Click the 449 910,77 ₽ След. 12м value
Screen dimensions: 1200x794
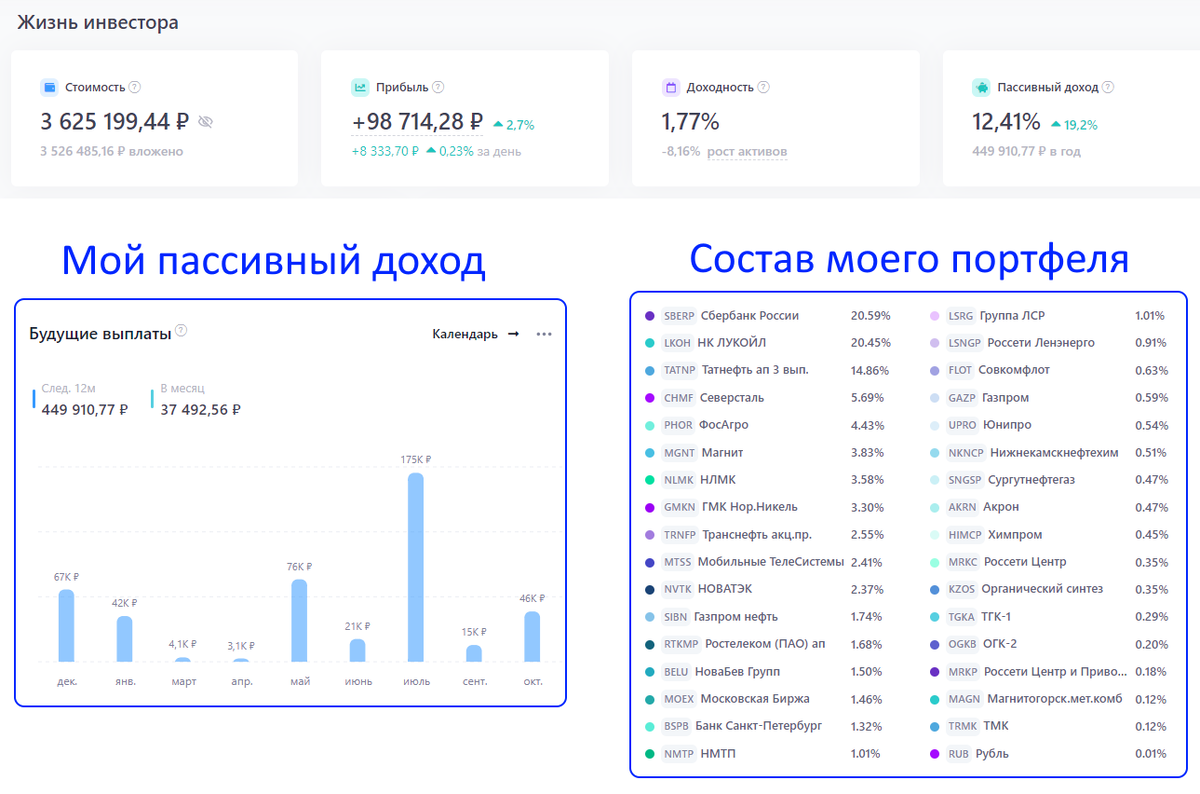click(85, 409)
